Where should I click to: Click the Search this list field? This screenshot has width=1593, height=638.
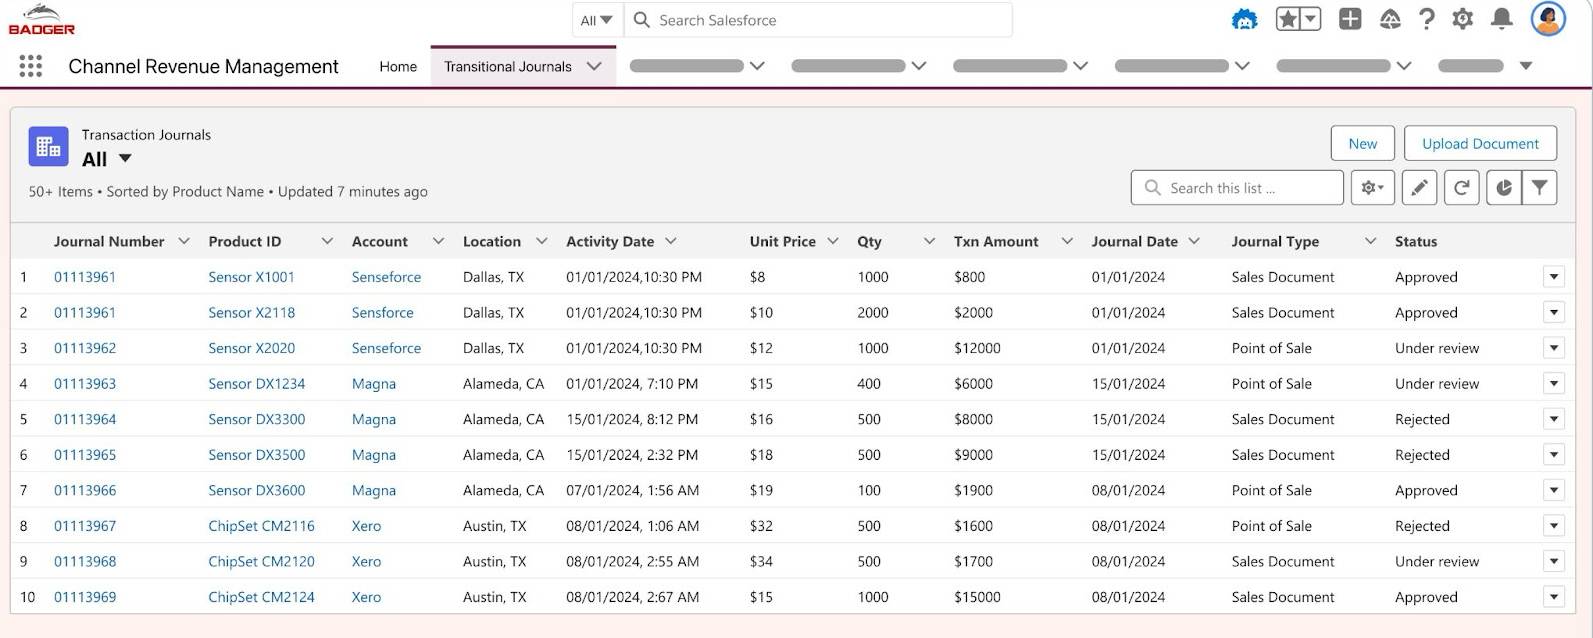1237,187
